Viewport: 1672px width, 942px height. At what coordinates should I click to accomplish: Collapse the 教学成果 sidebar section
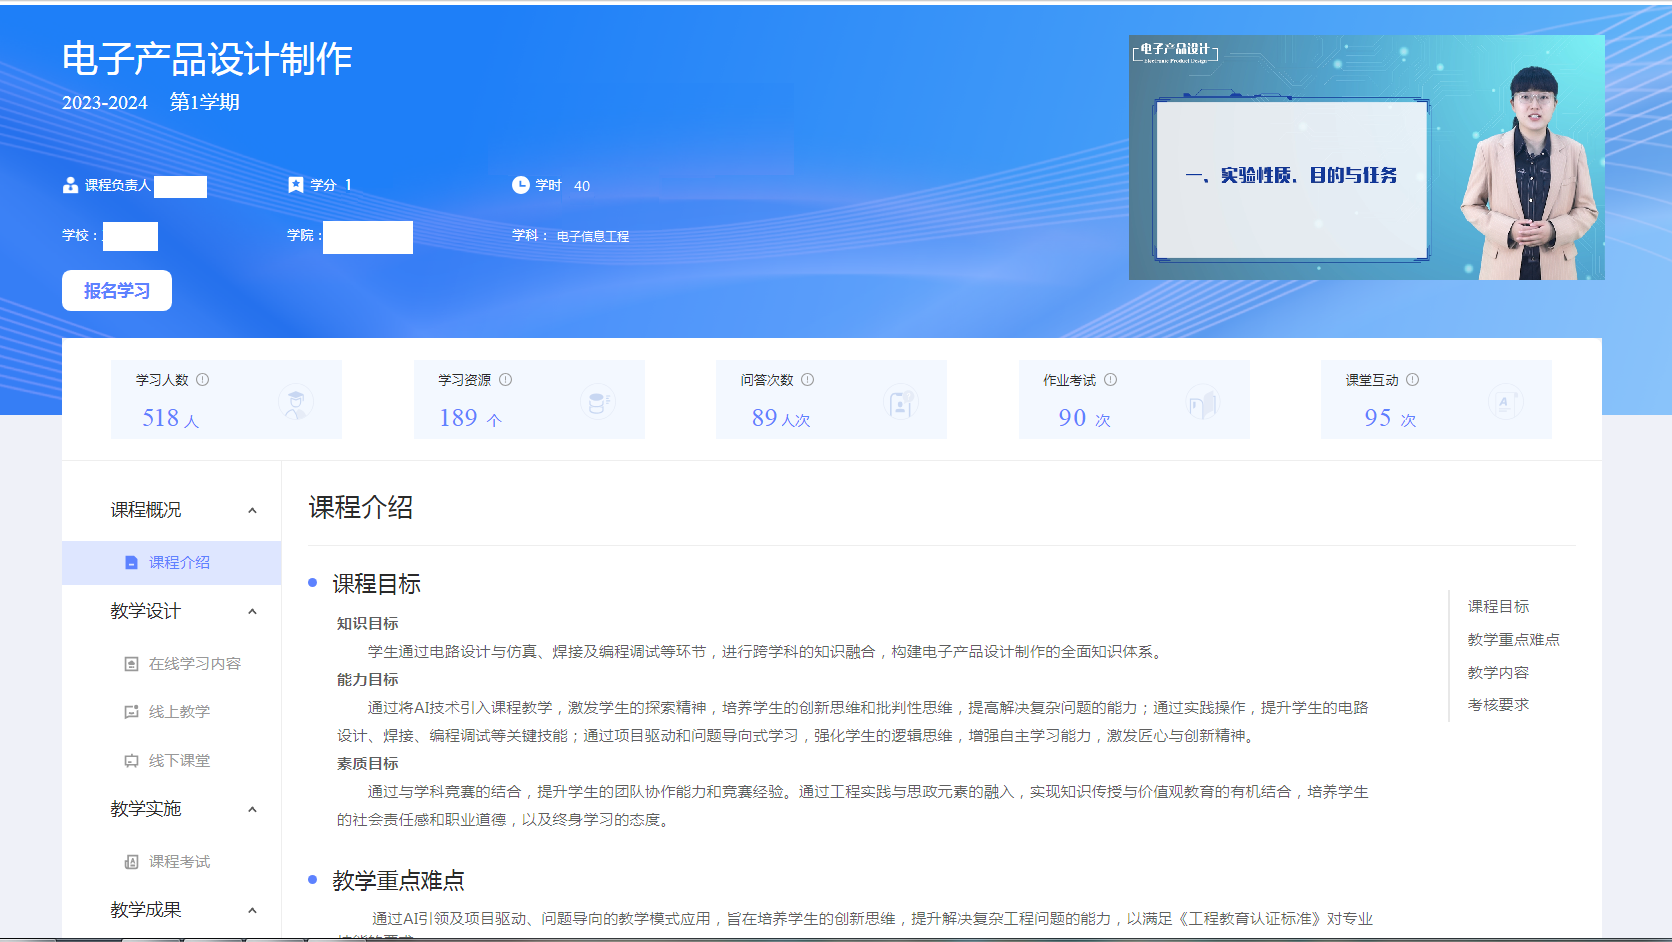coord(252,911)
